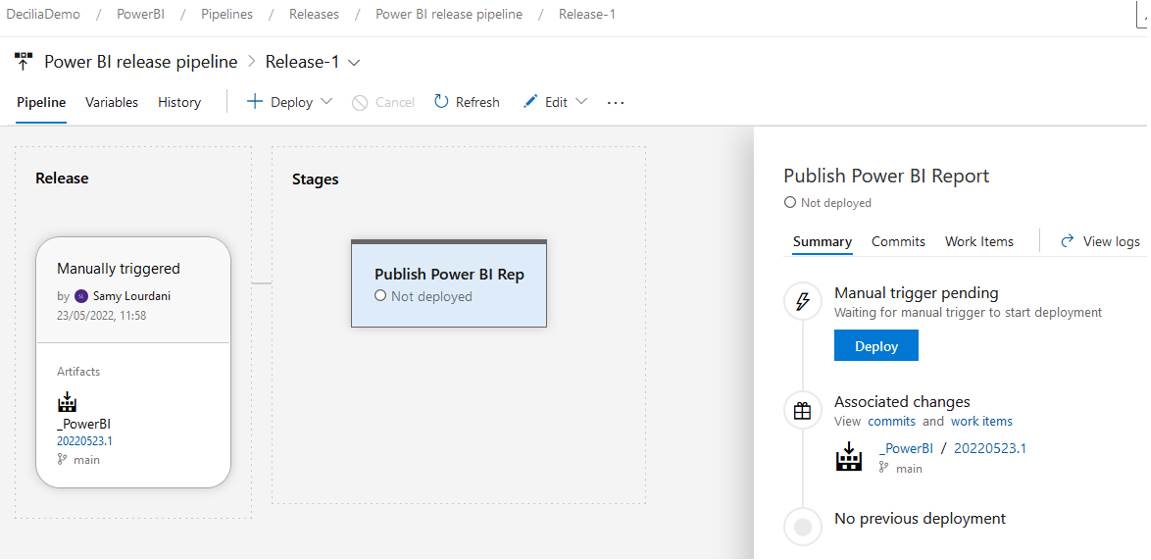Screen dimensions: 1151x560
Task: Click Release-1 breadcrumb item
Action: (587, 15)
